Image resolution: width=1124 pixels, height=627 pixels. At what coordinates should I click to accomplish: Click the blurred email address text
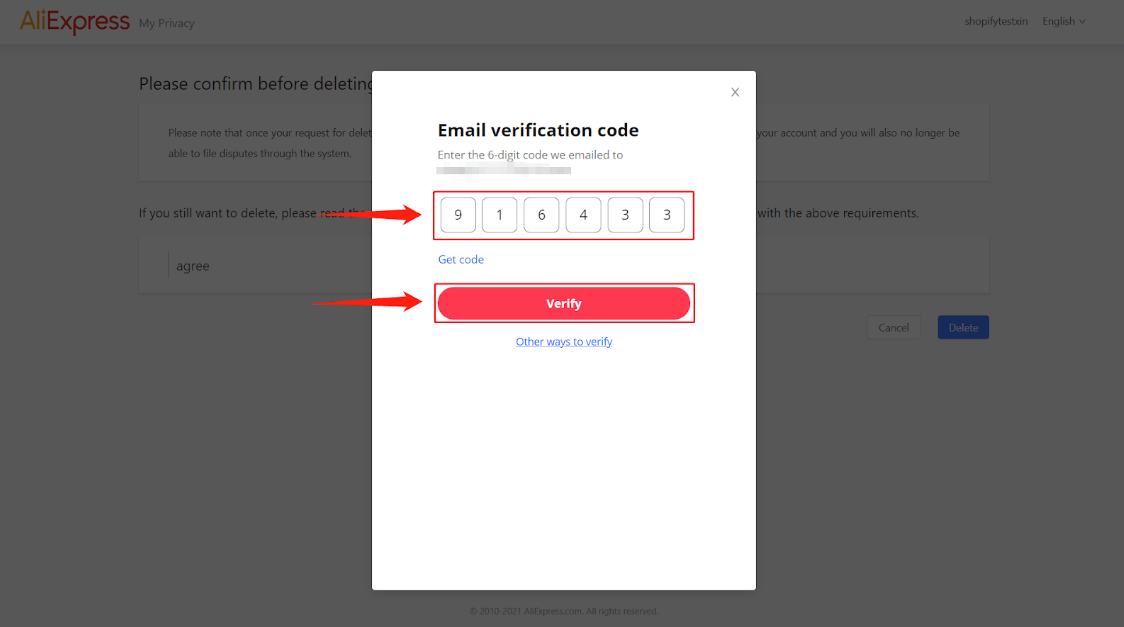click(504, 171)
